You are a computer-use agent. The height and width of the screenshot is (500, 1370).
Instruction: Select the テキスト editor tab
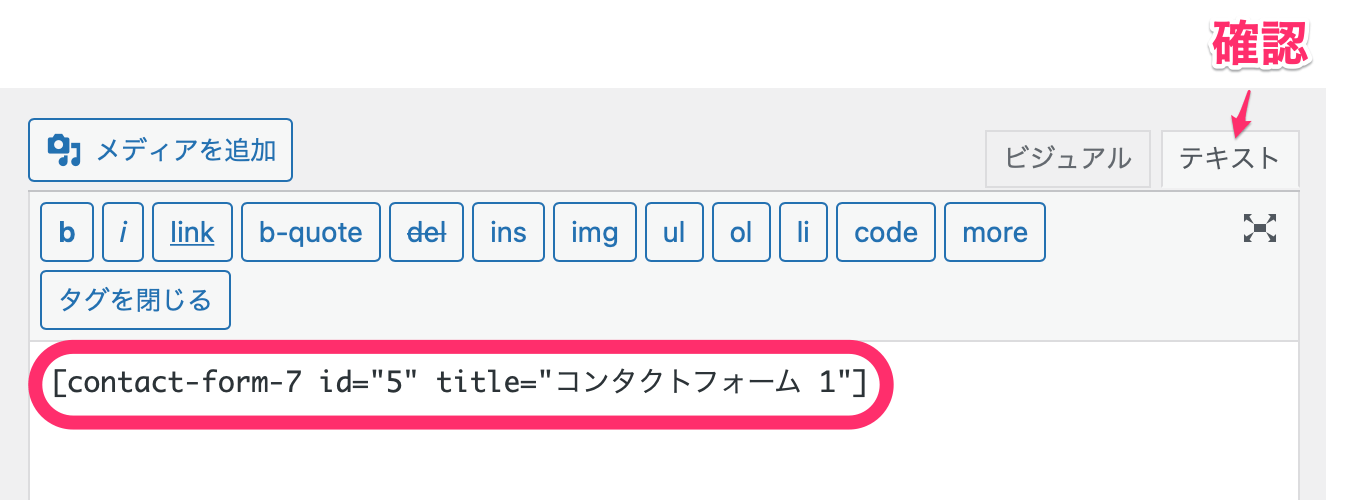click(x=1229, y=158)
